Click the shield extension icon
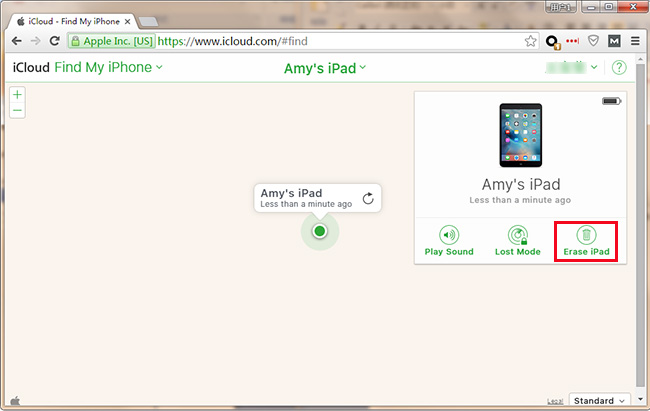This screenshot has height=411, width=650. click(593, 41)
